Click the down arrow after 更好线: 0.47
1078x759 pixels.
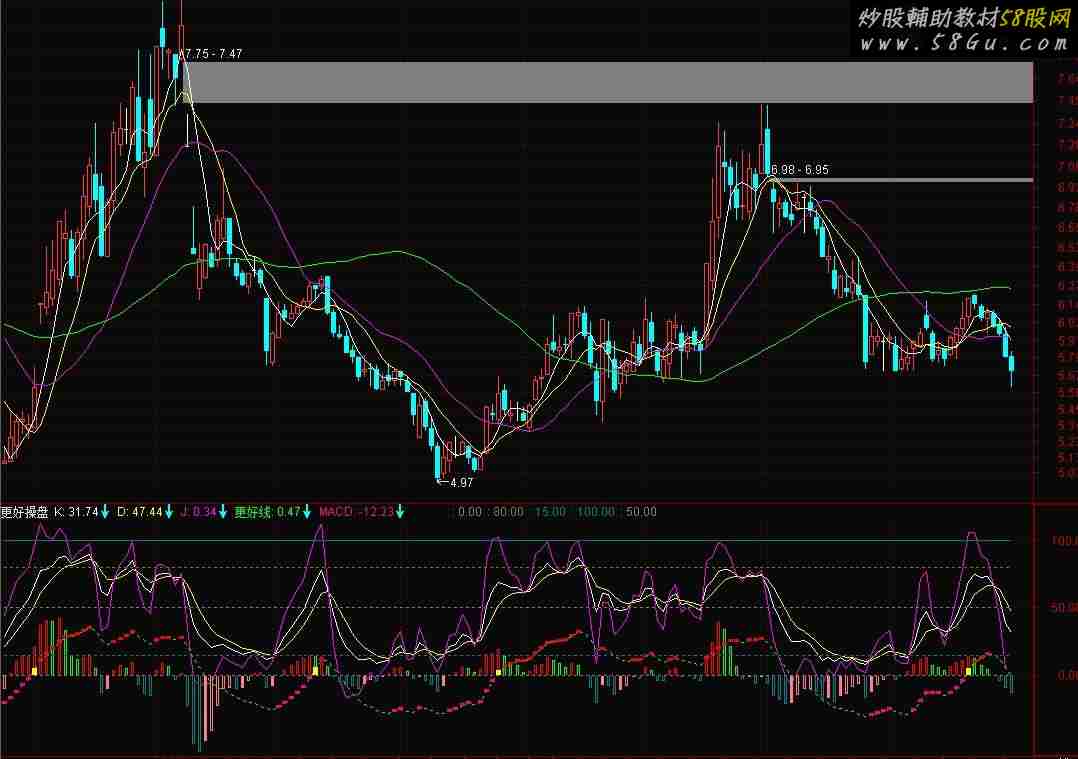click(307, 512)
